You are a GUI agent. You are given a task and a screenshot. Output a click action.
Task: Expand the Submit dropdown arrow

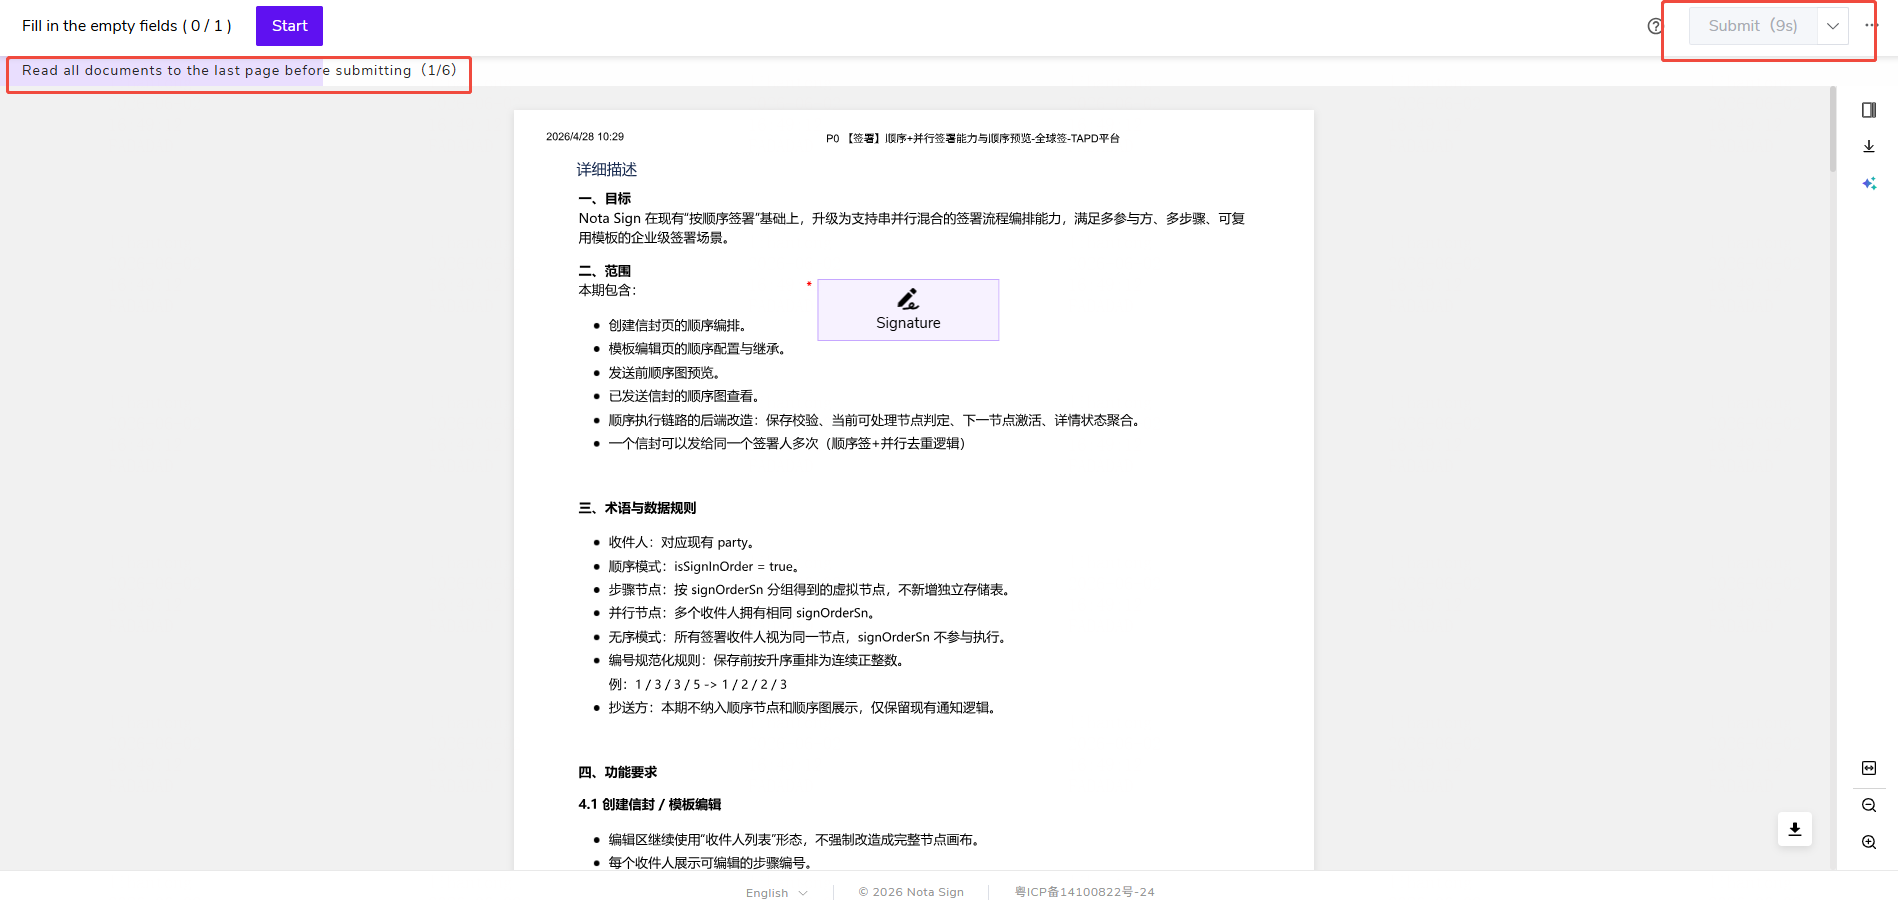pos(1833,26)
